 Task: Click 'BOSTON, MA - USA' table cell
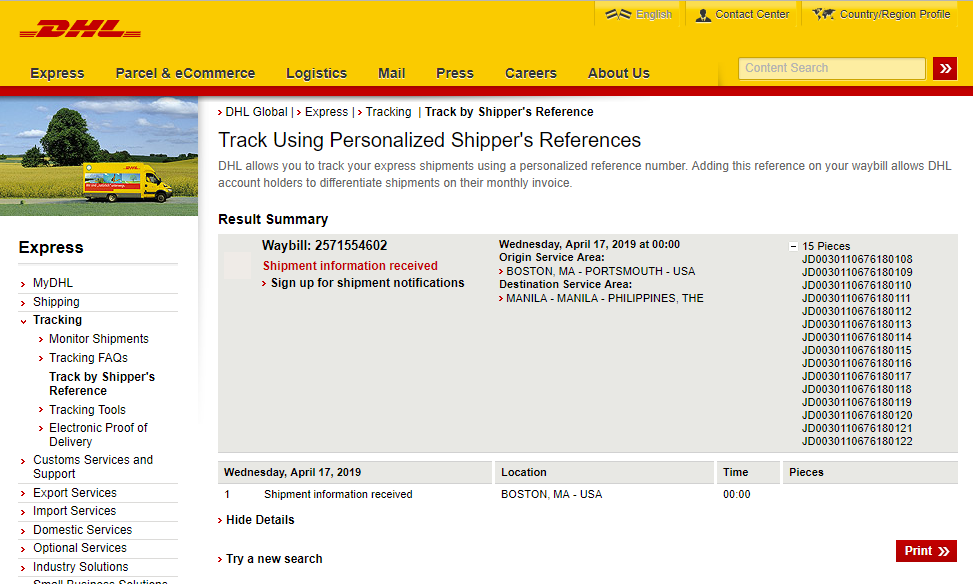pos(552,495)
